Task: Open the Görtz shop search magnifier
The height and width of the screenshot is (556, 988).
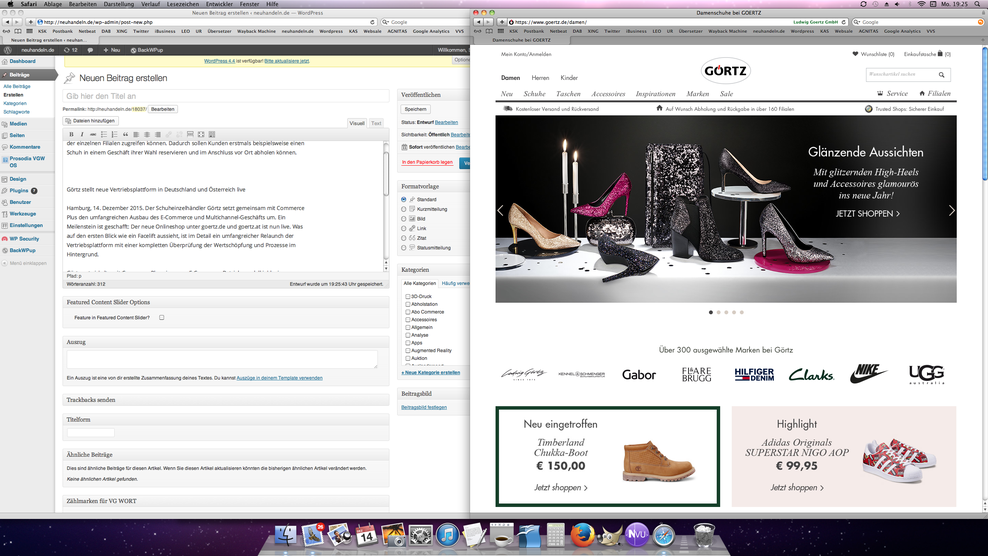Action: [941, 74]
